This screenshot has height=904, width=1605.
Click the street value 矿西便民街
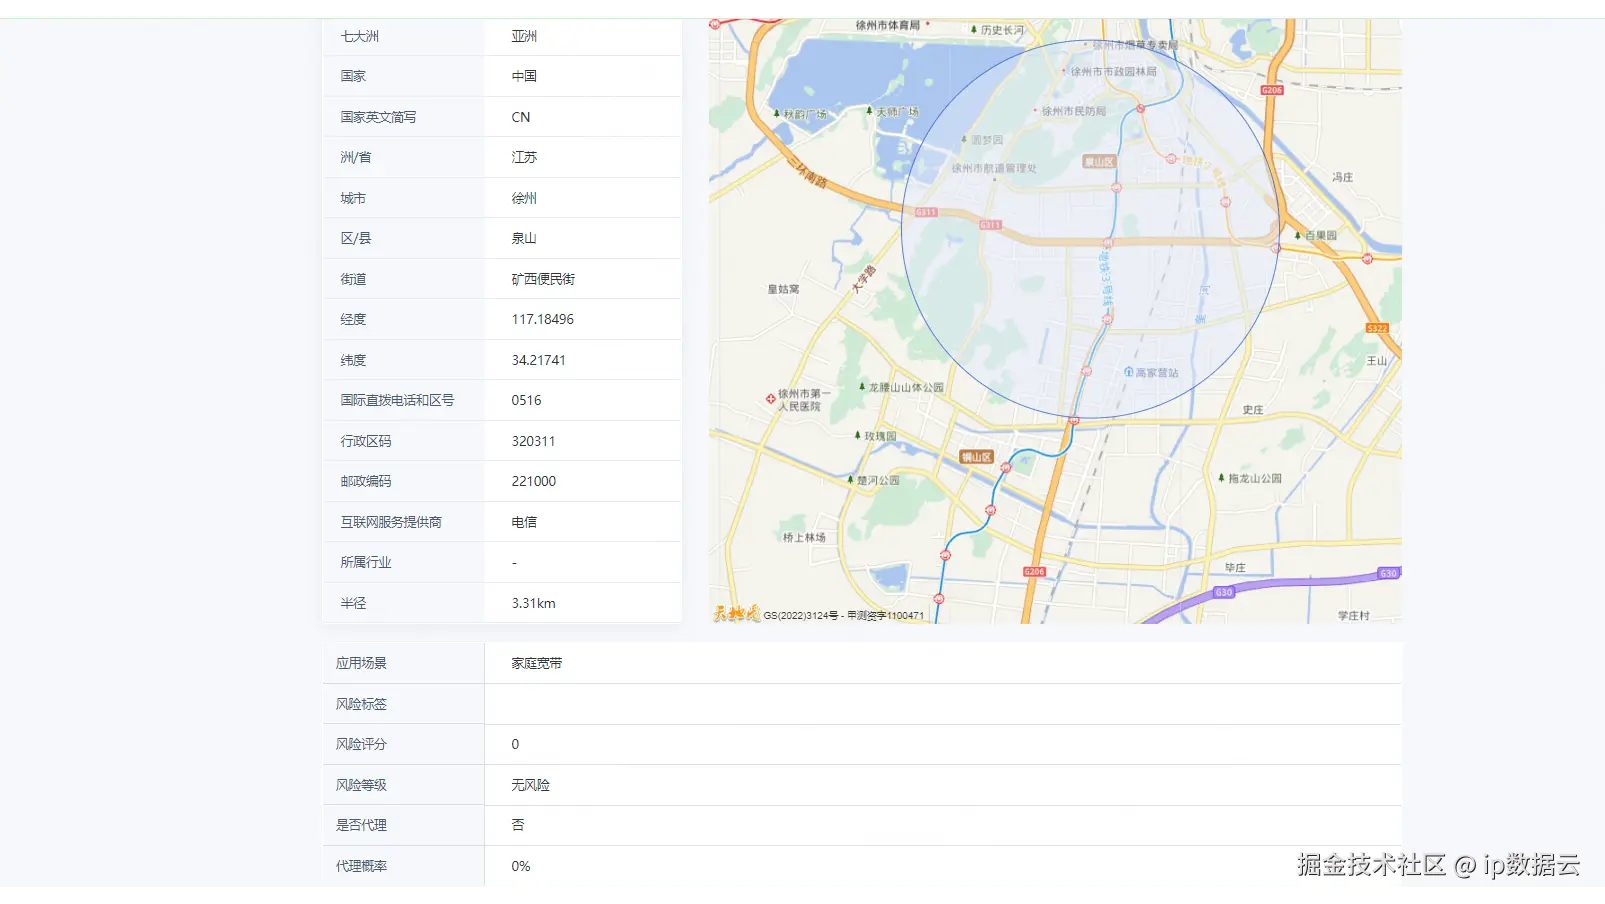pos(543,279)
